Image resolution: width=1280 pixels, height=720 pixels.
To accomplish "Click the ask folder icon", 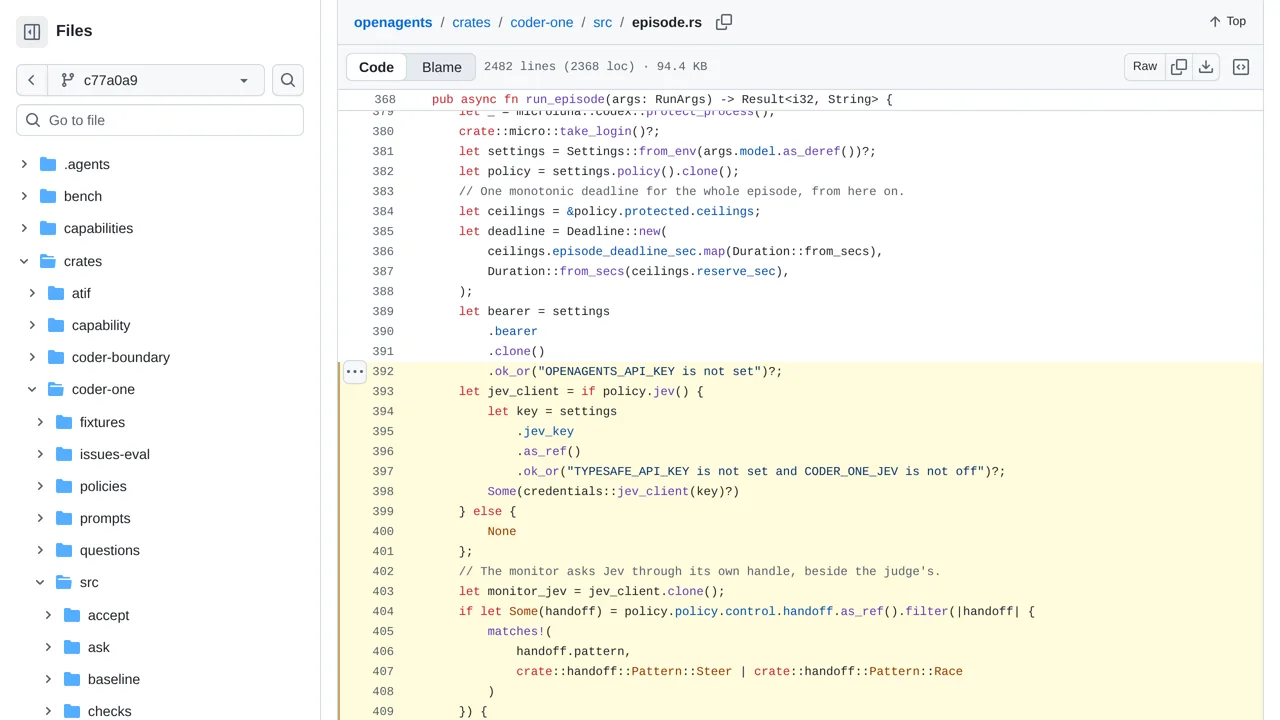I will (72, 647).
